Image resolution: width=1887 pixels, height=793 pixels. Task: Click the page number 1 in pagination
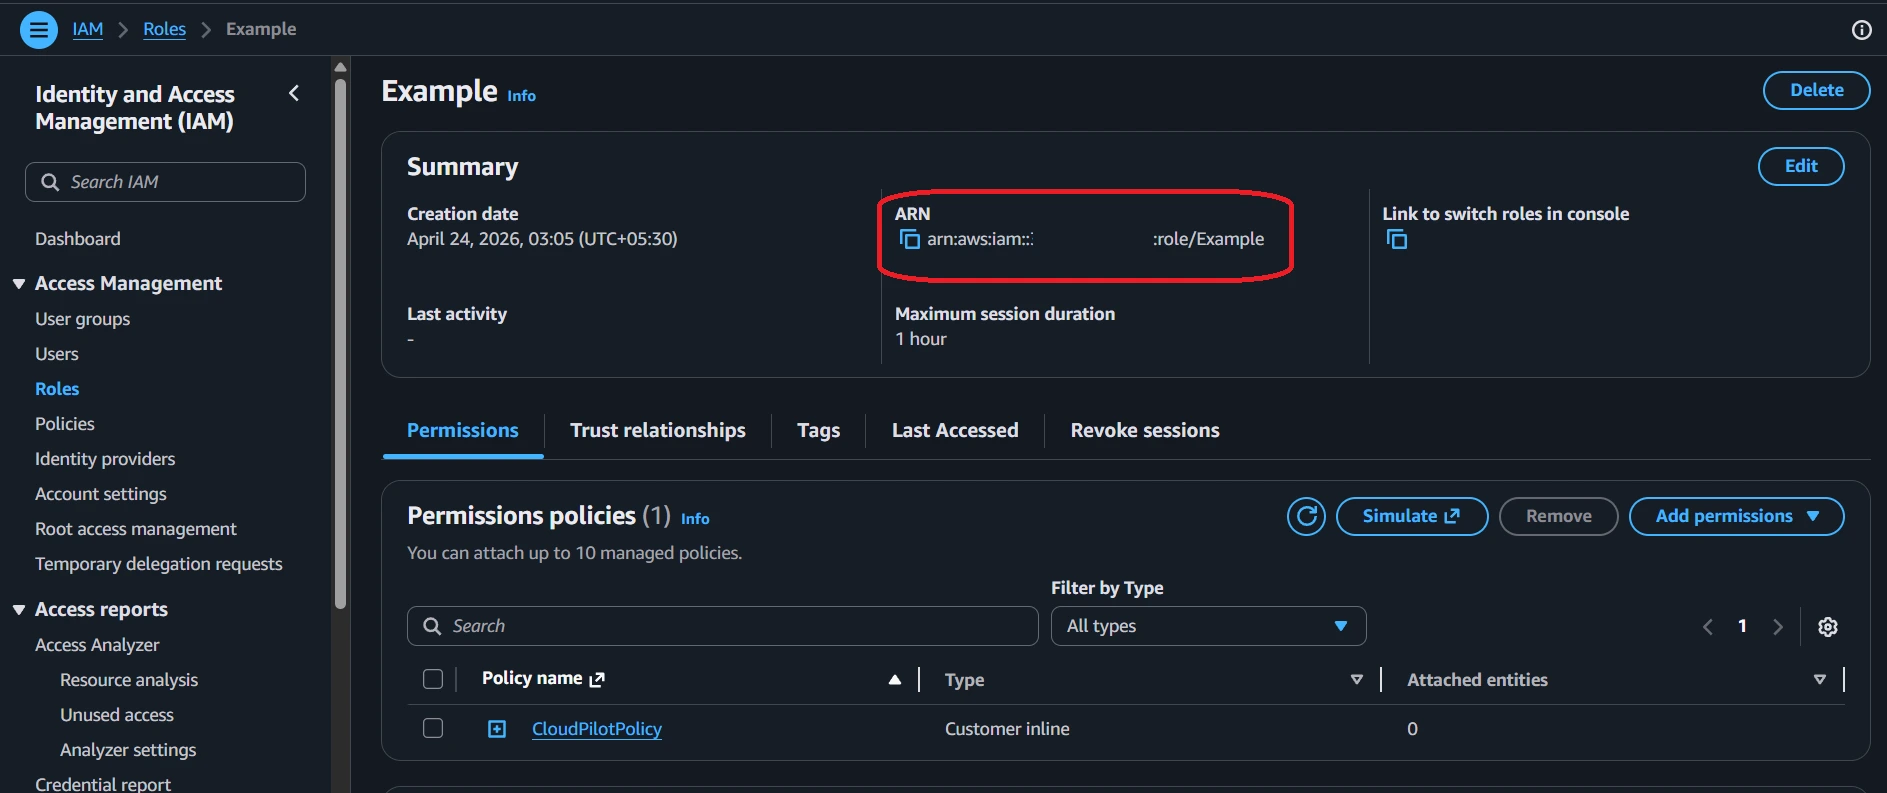(x=1742, y=626)
